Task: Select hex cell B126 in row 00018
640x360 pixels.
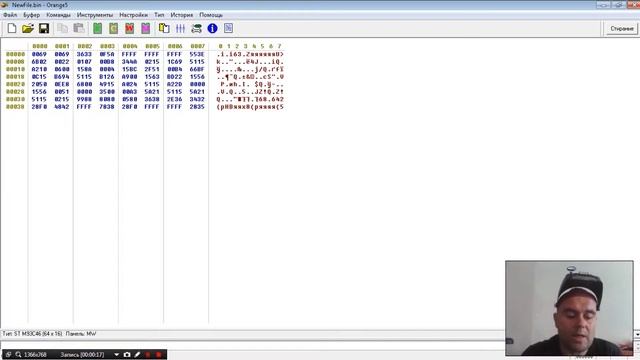Action: click(x=107, y=76)
